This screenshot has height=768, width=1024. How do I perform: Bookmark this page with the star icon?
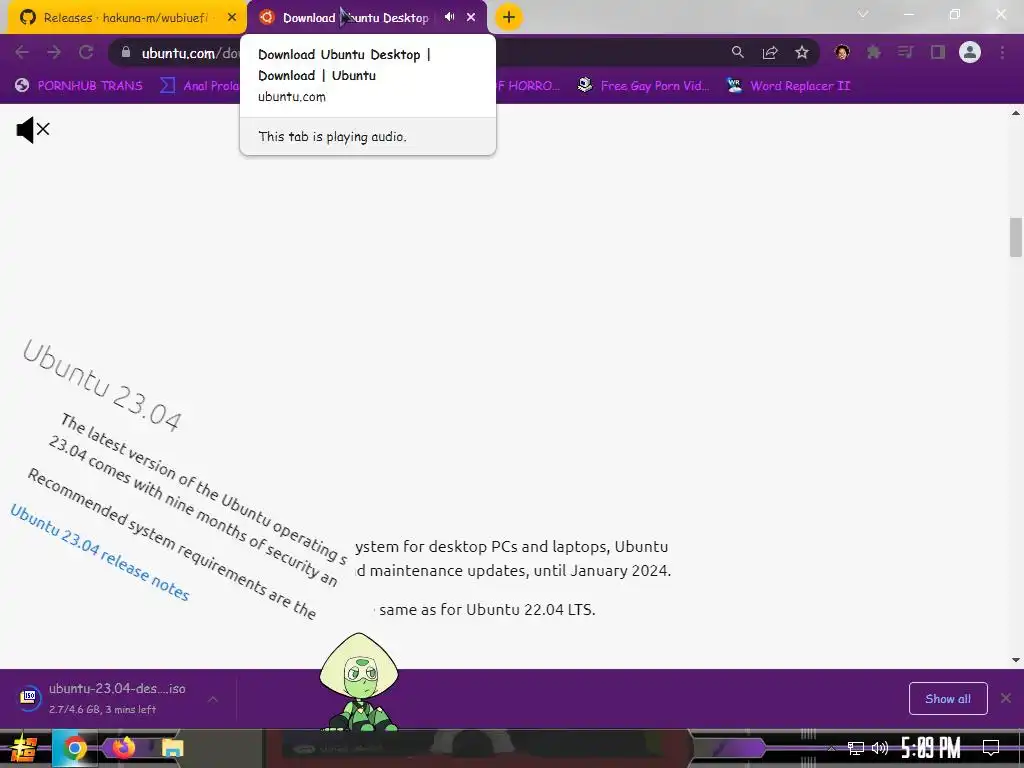coord(802,52)
